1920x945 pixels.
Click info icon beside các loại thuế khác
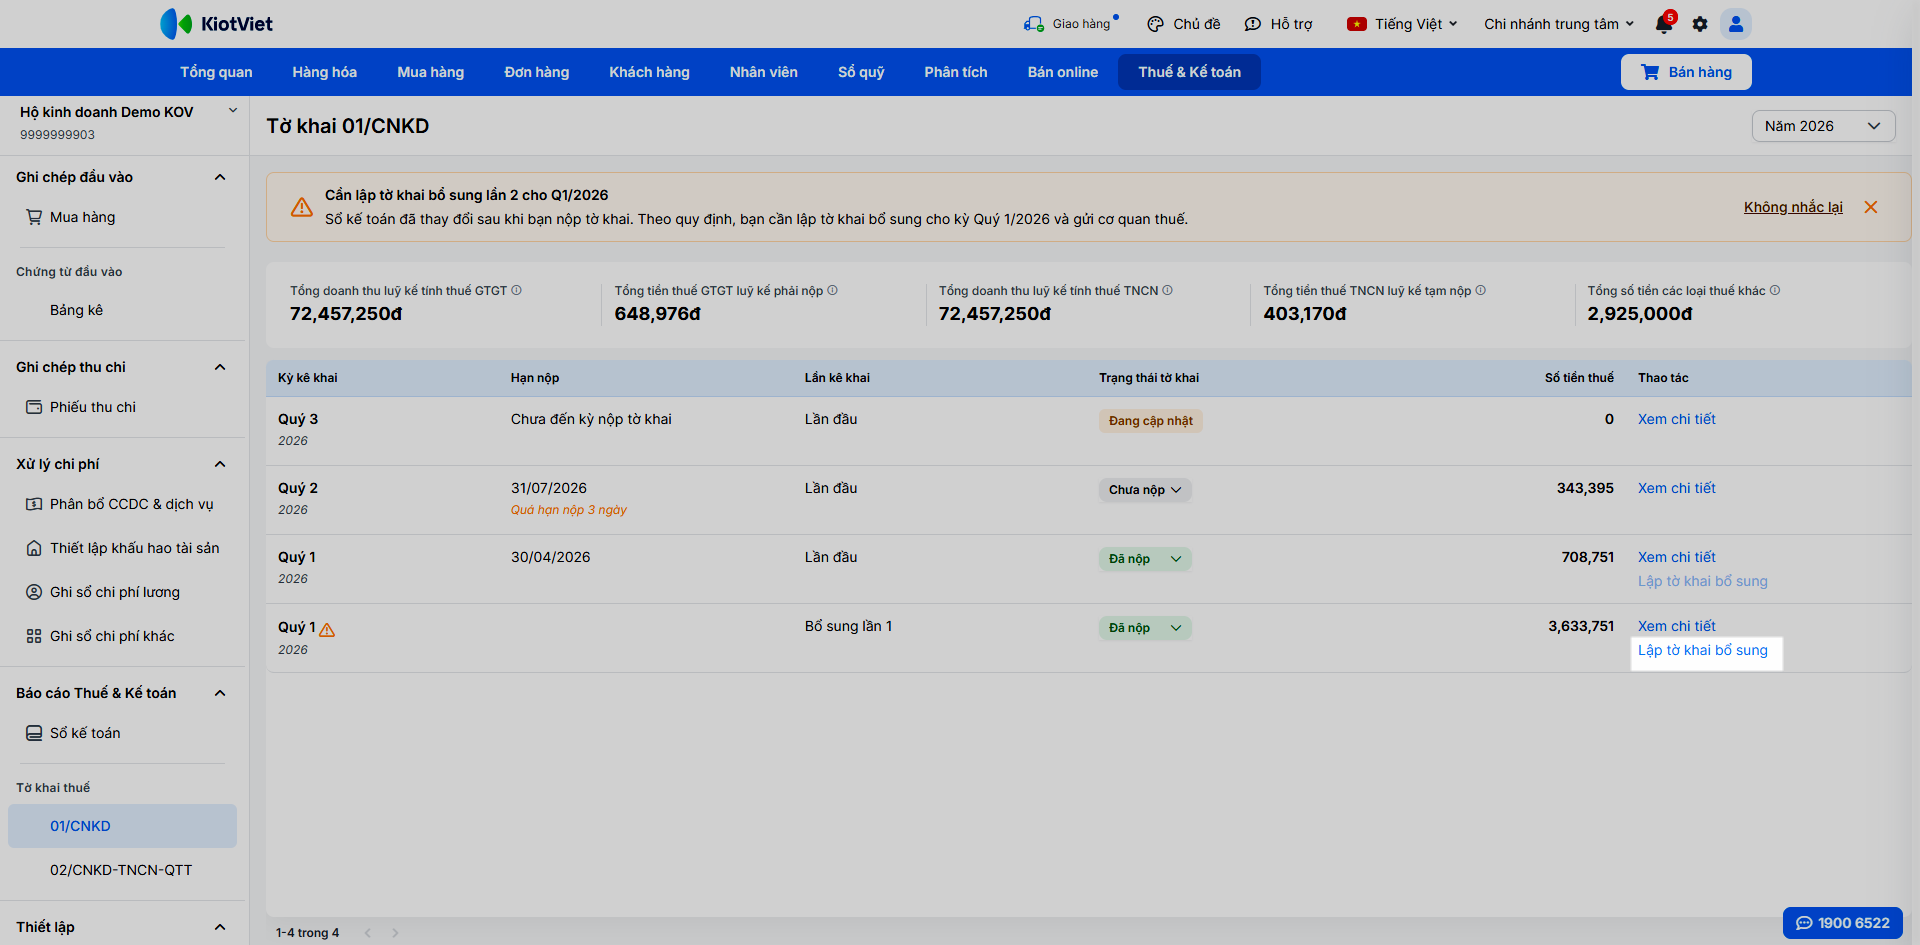(1775, 291)
